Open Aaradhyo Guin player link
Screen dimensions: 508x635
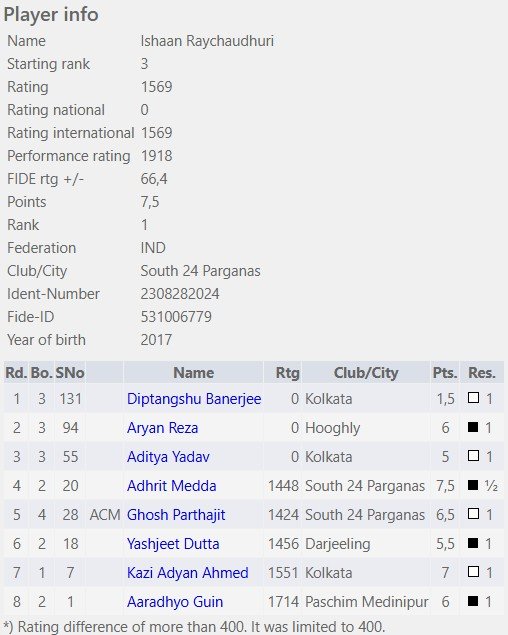[175, 602]
